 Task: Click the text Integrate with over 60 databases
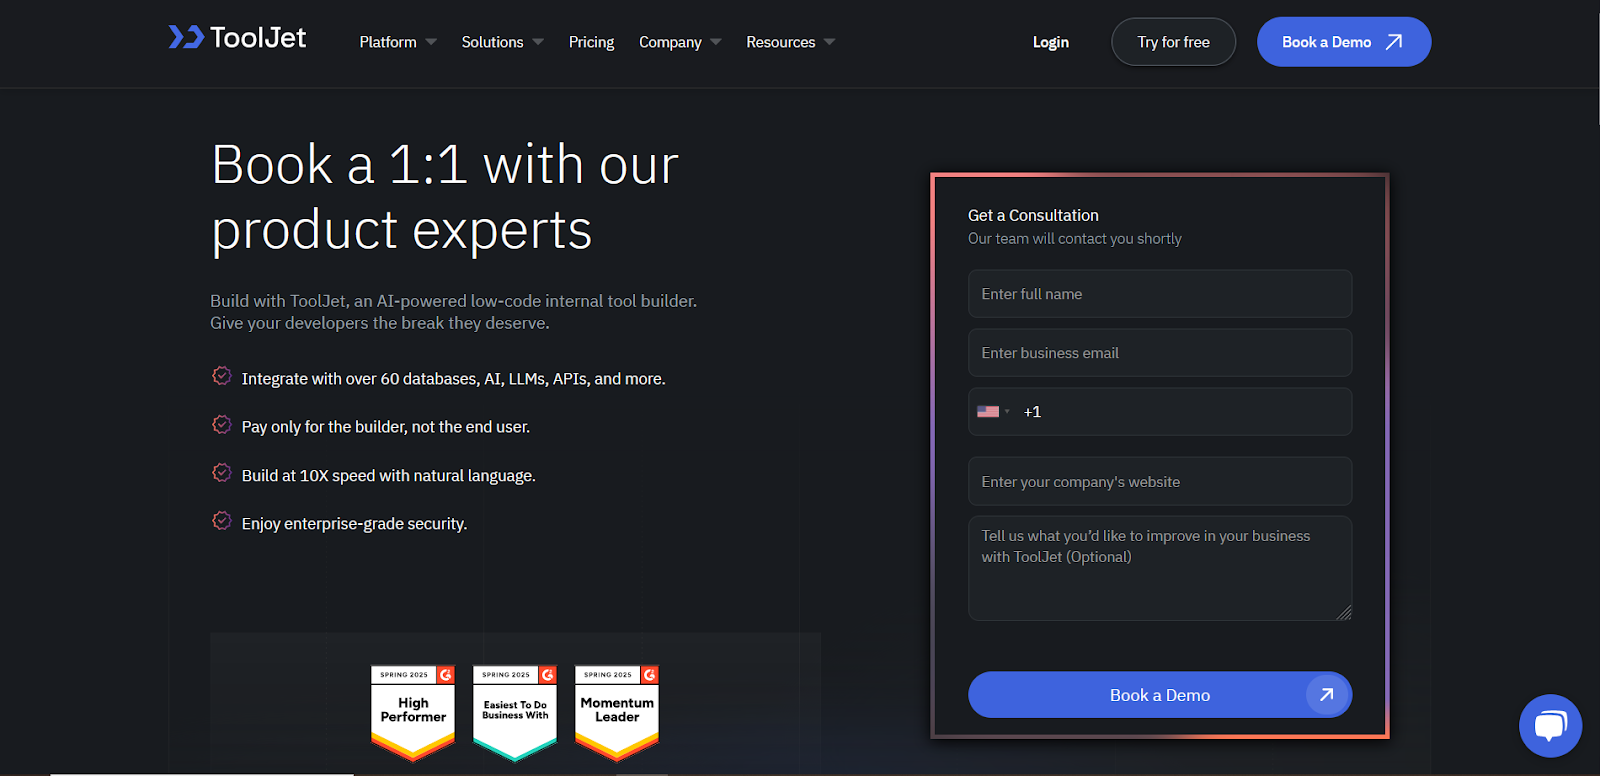[453, 379]
